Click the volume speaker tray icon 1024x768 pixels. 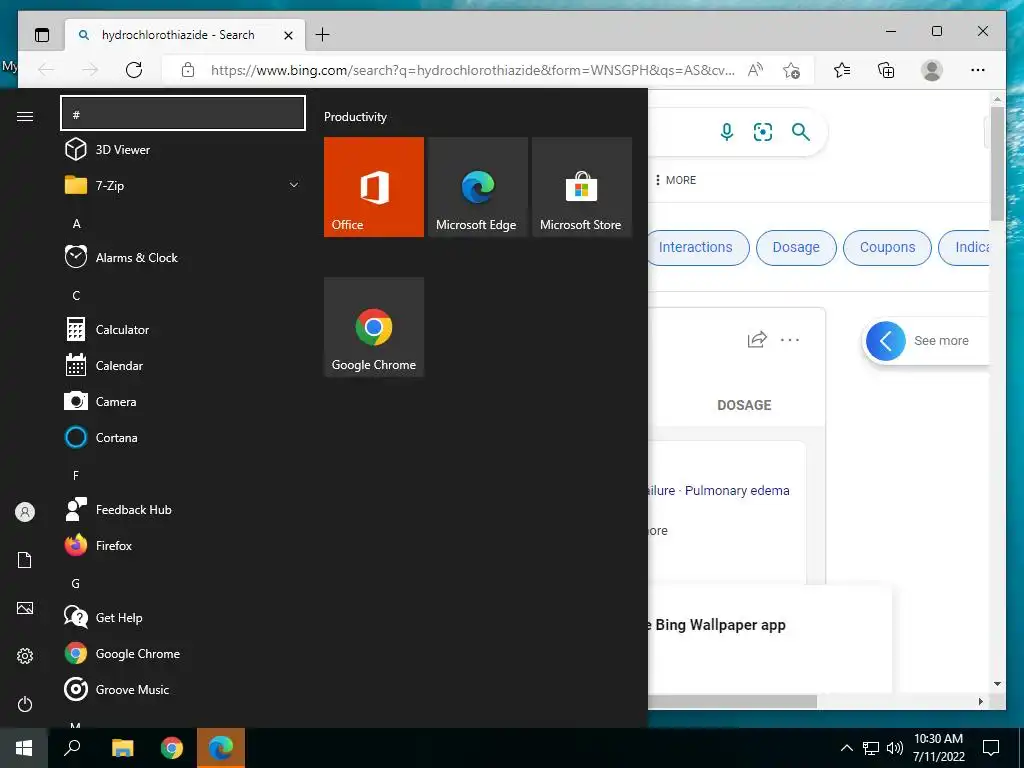click(x=895, y=748)
